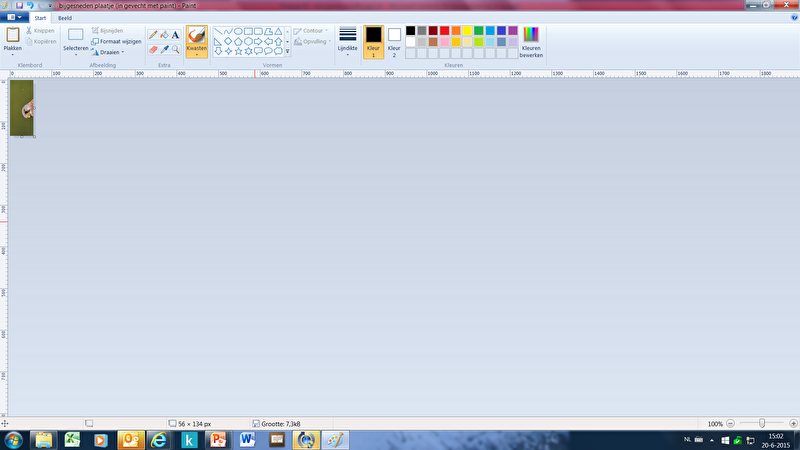Select the Text tool
Image resolution: width=800 pixels, height=450 pixels.
(x=176, y=34)
